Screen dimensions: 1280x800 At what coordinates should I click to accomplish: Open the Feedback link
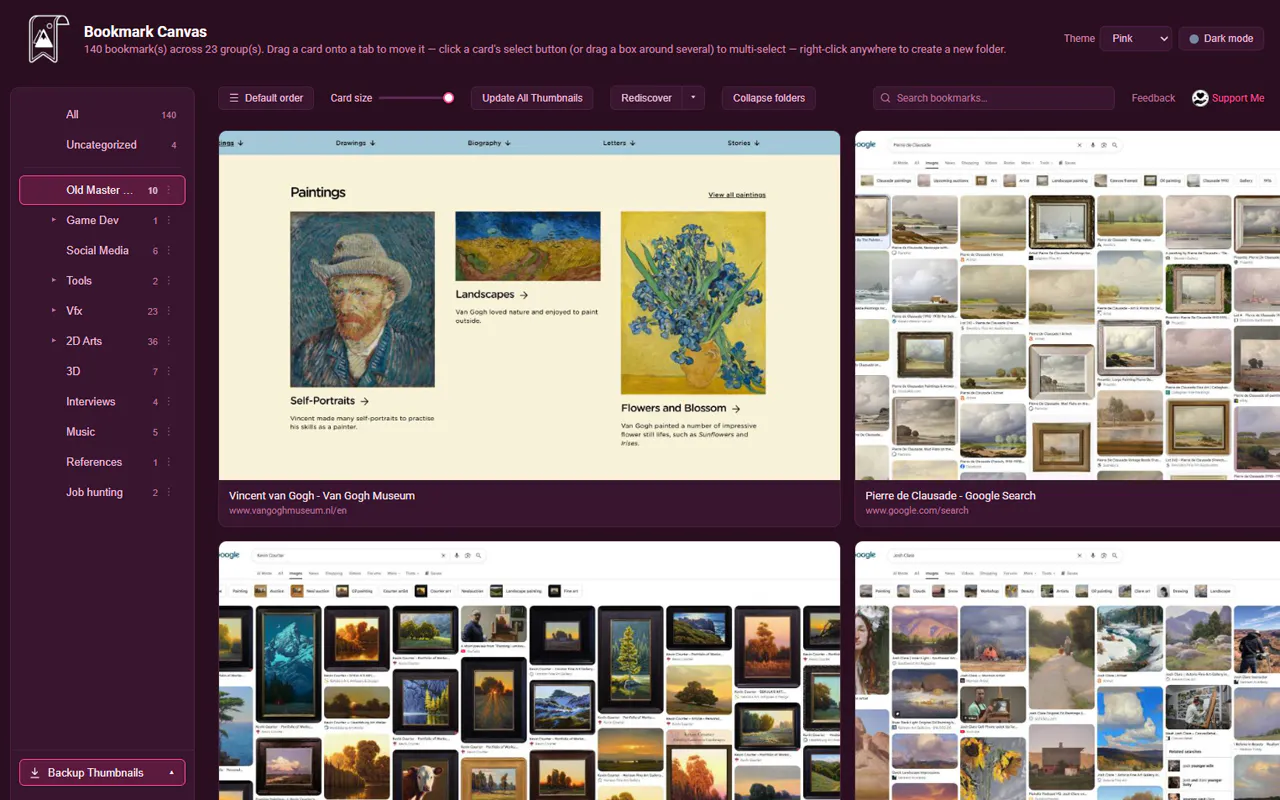[x=1153, y=98]
